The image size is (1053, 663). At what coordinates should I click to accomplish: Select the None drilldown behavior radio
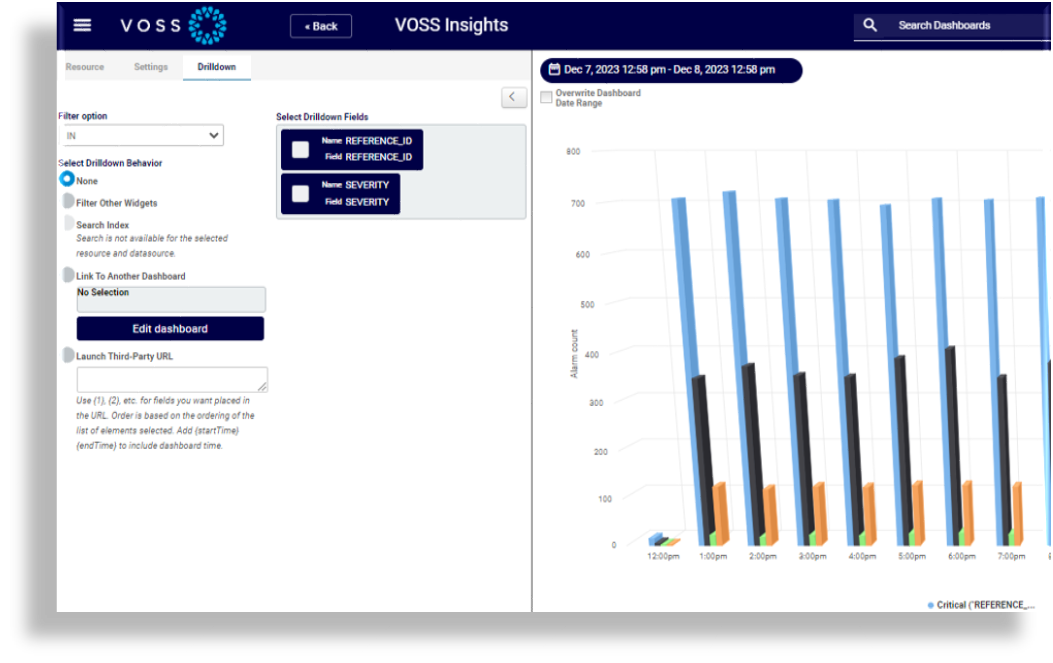pos(67,179)
